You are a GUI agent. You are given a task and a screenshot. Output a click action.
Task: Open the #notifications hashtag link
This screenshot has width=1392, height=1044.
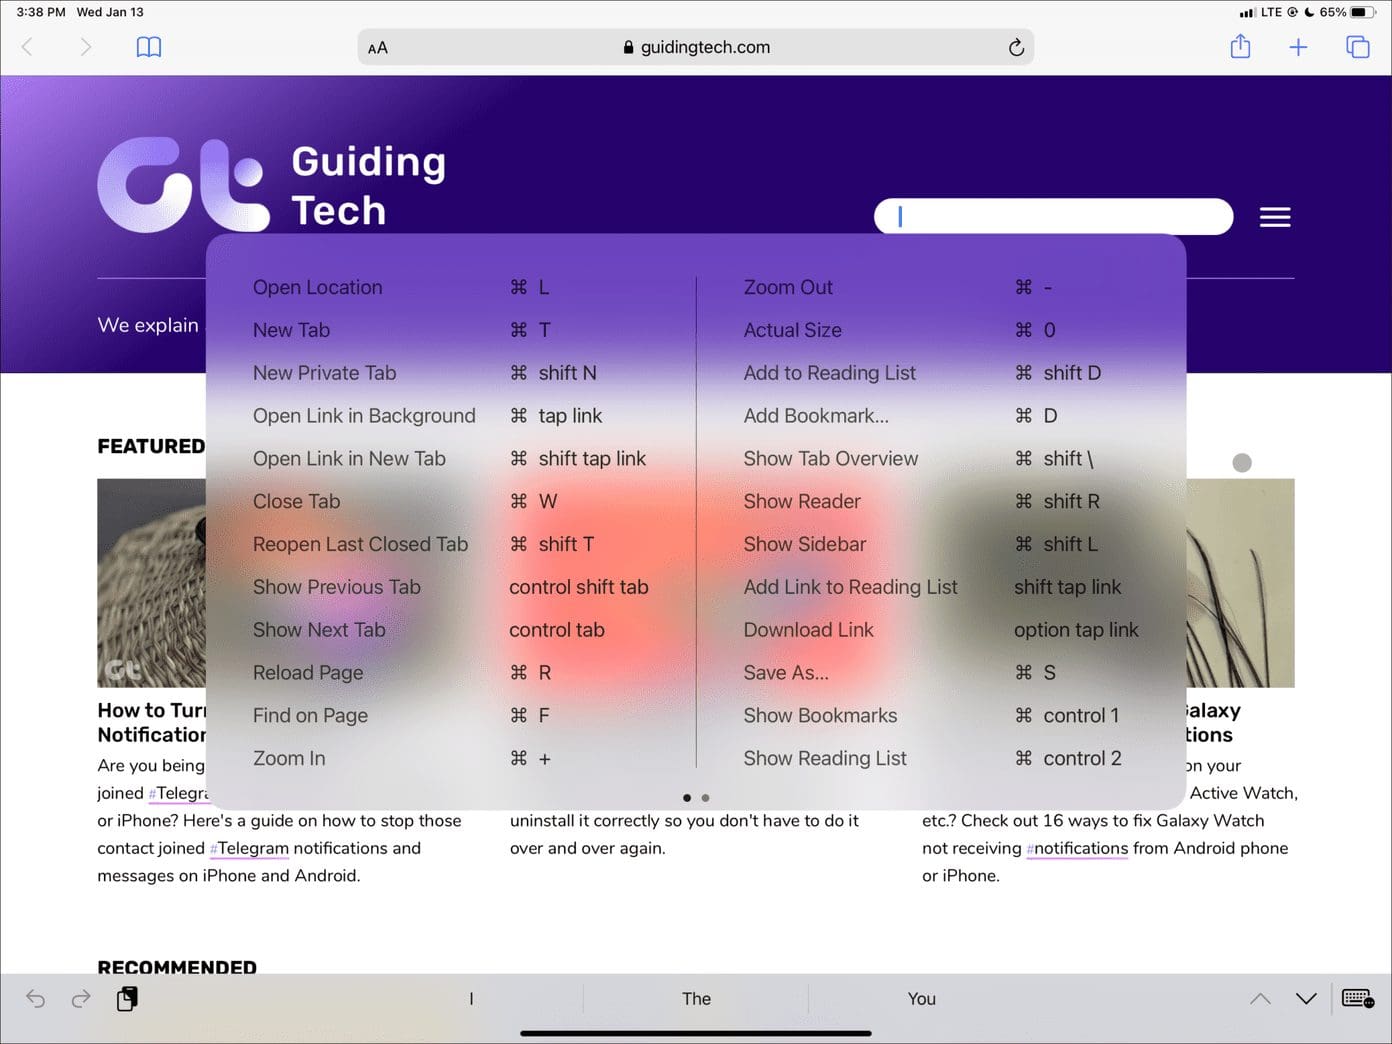click(1077, 848)
